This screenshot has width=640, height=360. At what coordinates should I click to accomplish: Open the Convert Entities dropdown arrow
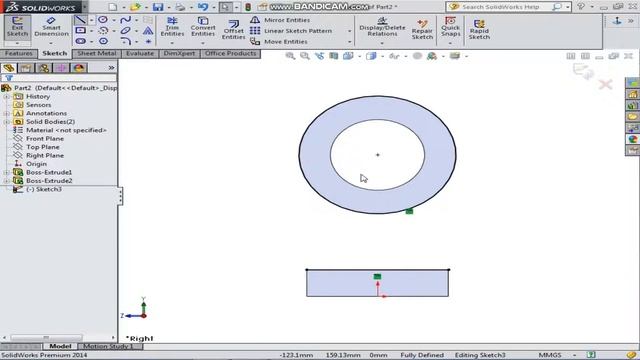tap(203, 43)
